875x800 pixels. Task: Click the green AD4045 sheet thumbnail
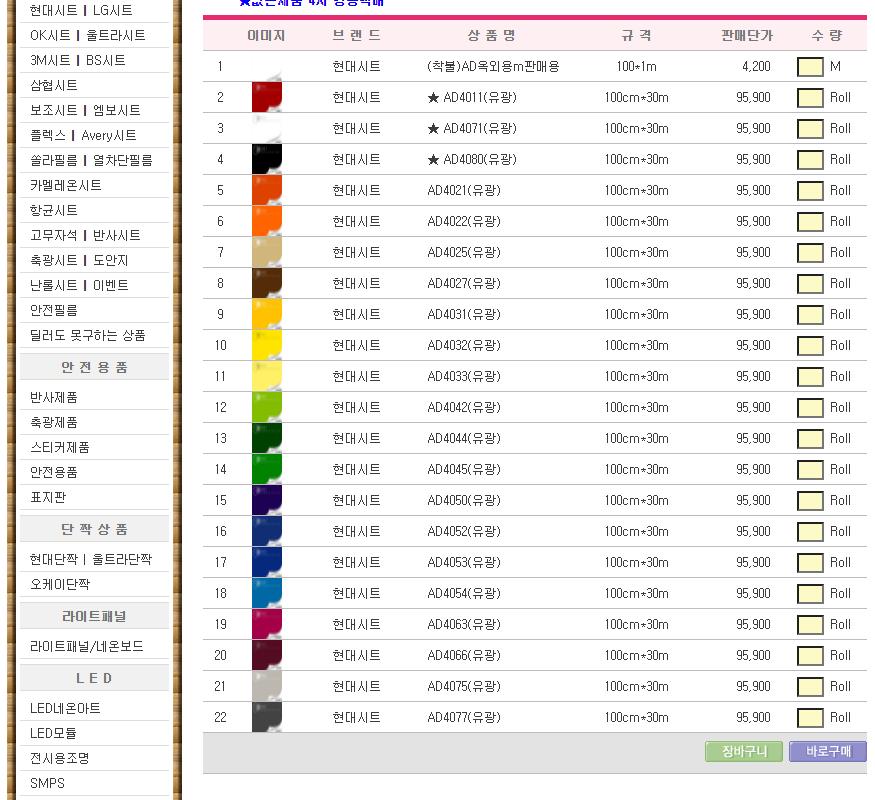point(267,469)
